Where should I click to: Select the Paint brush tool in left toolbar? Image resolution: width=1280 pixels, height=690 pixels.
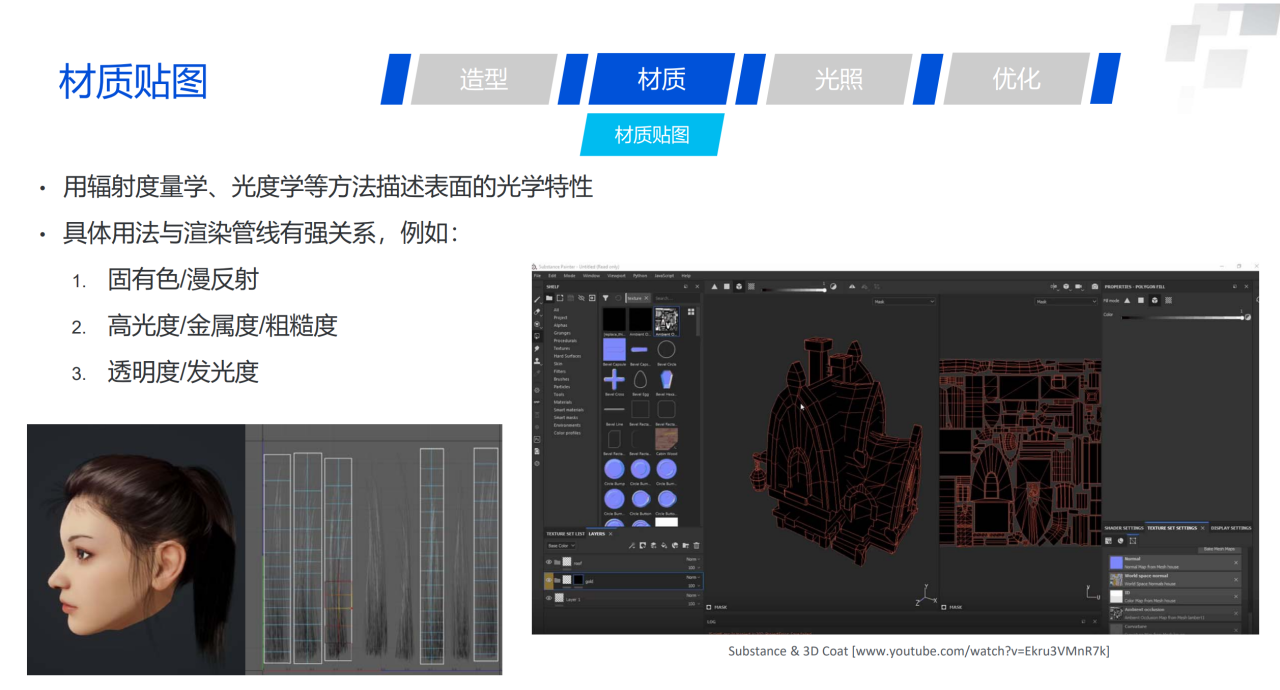(x=537, y=300)
